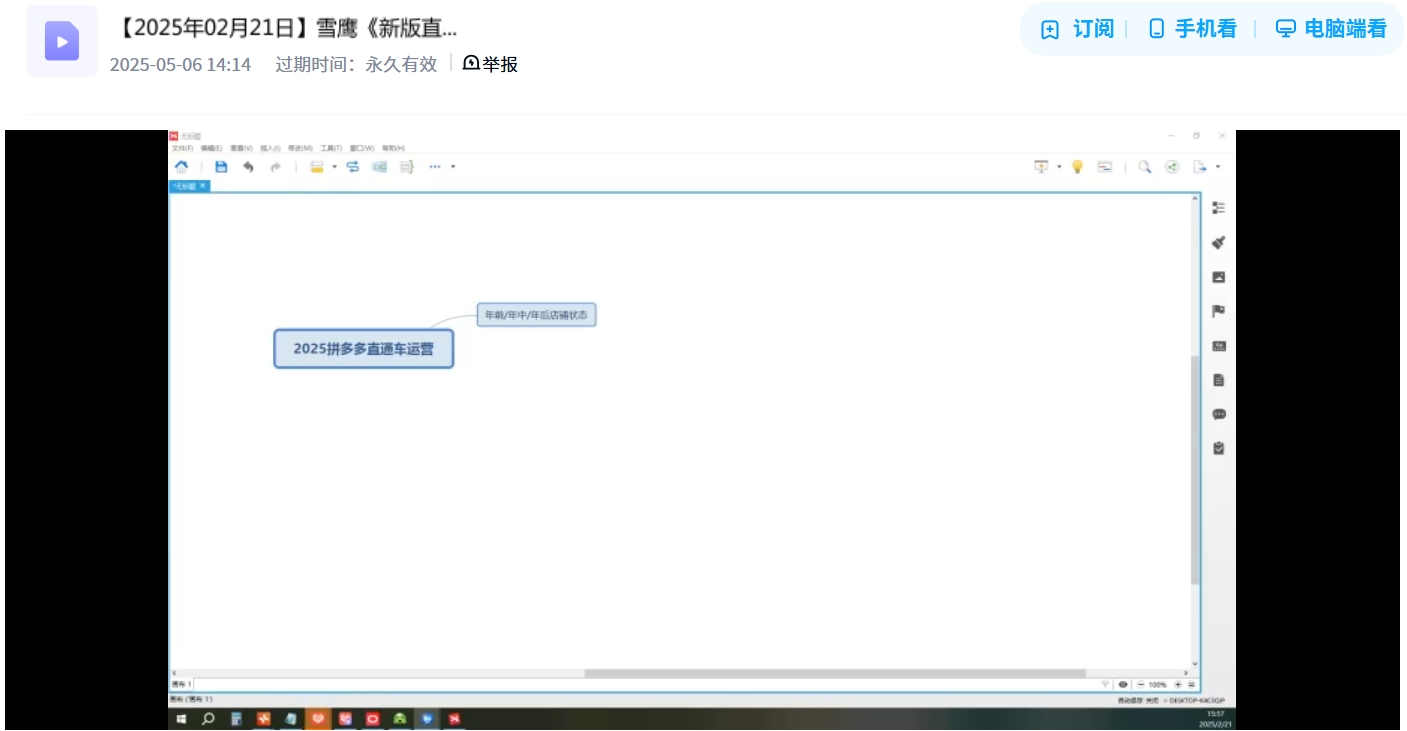The height and width of the screenshot is (731, 1407).
Task: Open the 插入(I) menu
Action: tap(270, 148)
